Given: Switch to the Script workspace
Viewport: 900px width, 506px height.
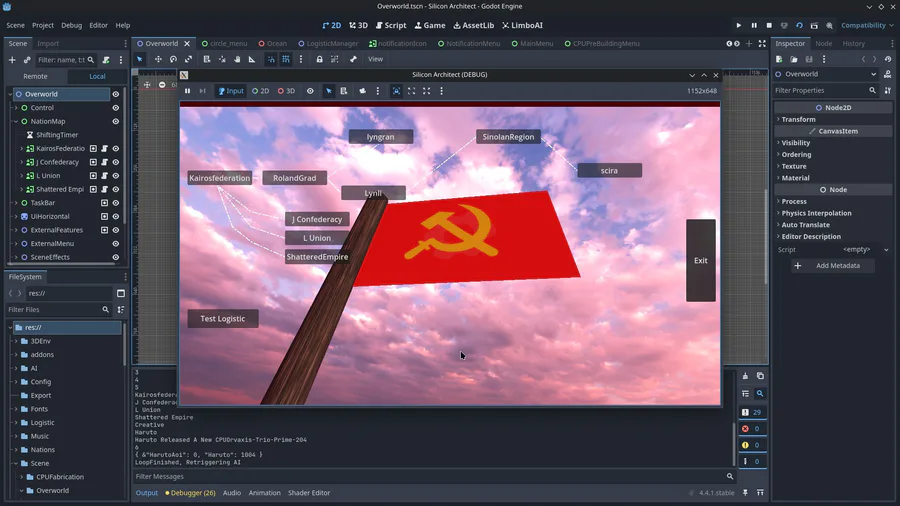Looking at the screenshot, I should [391, 25].
